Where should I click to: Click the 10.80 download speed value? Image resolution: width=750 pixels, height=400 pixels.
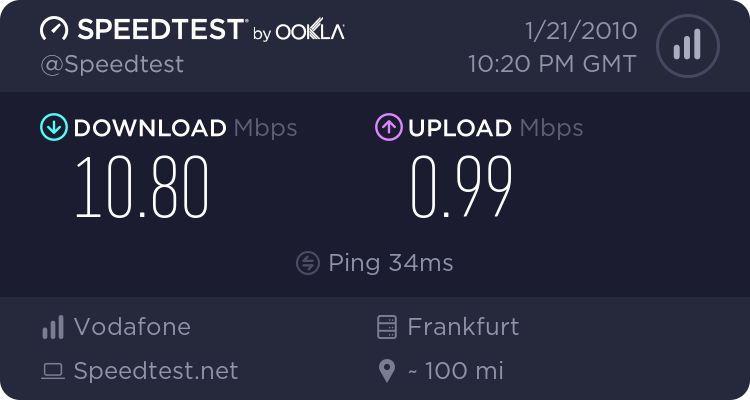point(142,188)
